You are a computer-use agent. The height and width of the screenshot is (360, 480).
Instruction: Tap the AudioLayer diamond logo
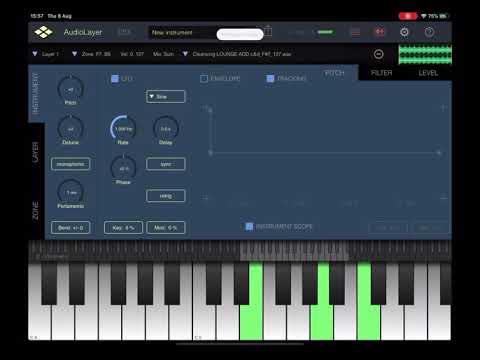click(43, 32)
